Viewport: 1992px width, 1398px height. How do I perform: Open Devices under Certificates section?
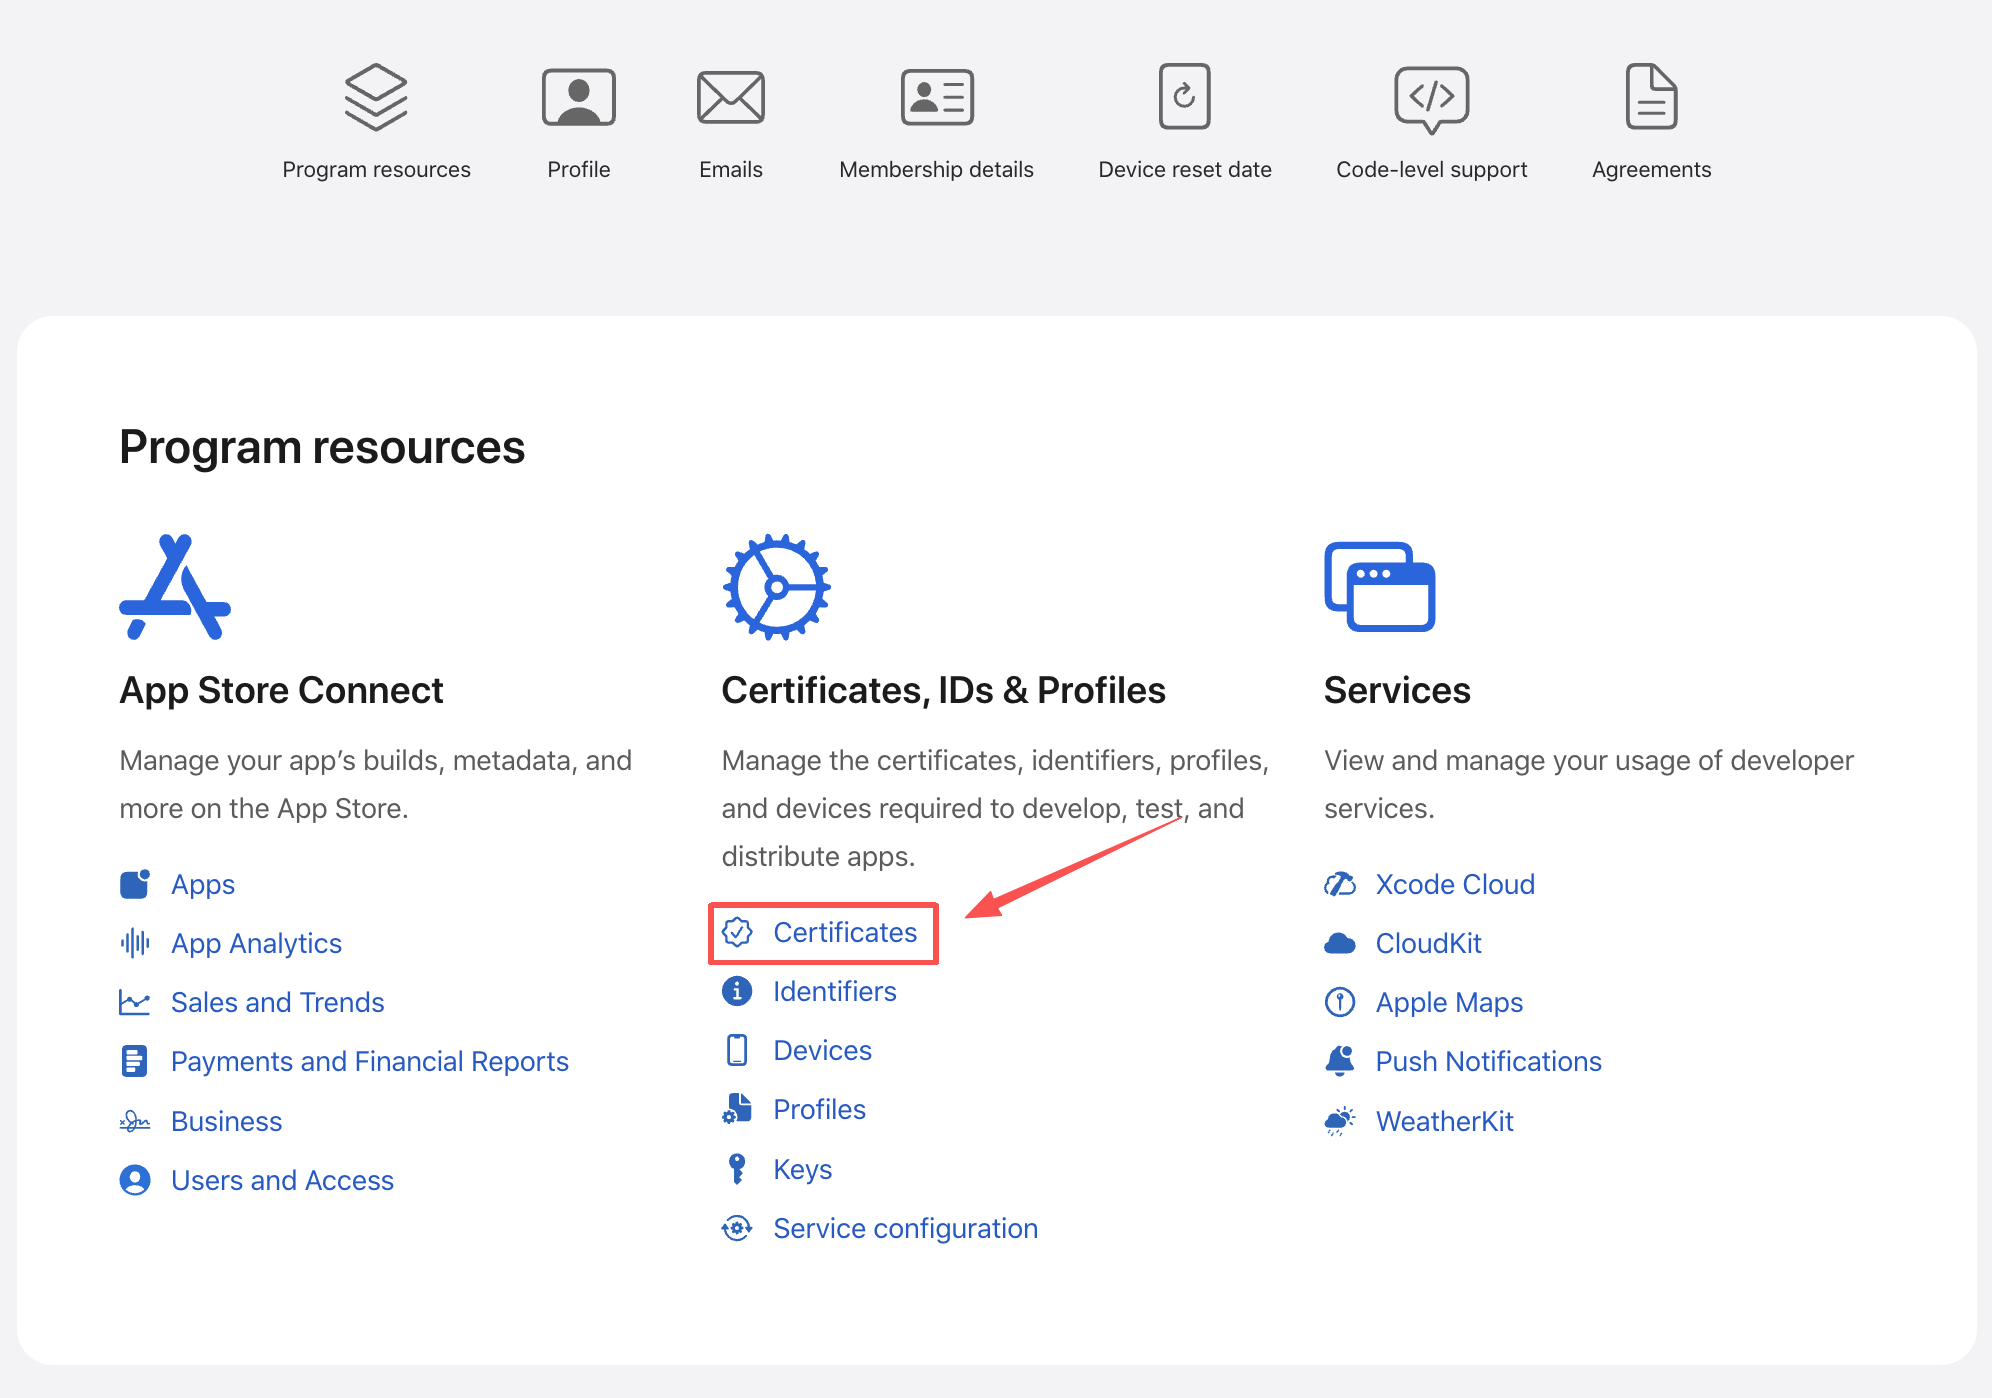click(x=822, y=1050)
